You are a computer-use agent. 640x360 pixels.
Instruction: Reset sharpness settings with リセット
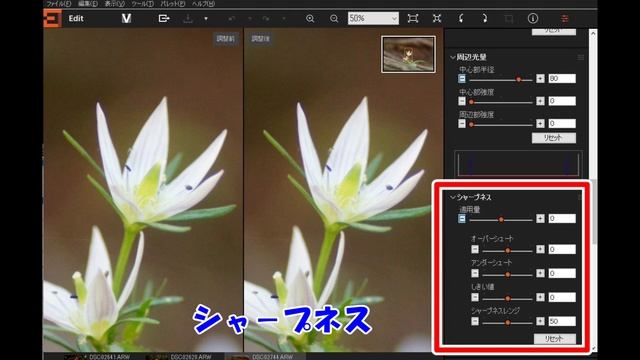(x=554, y=339)
